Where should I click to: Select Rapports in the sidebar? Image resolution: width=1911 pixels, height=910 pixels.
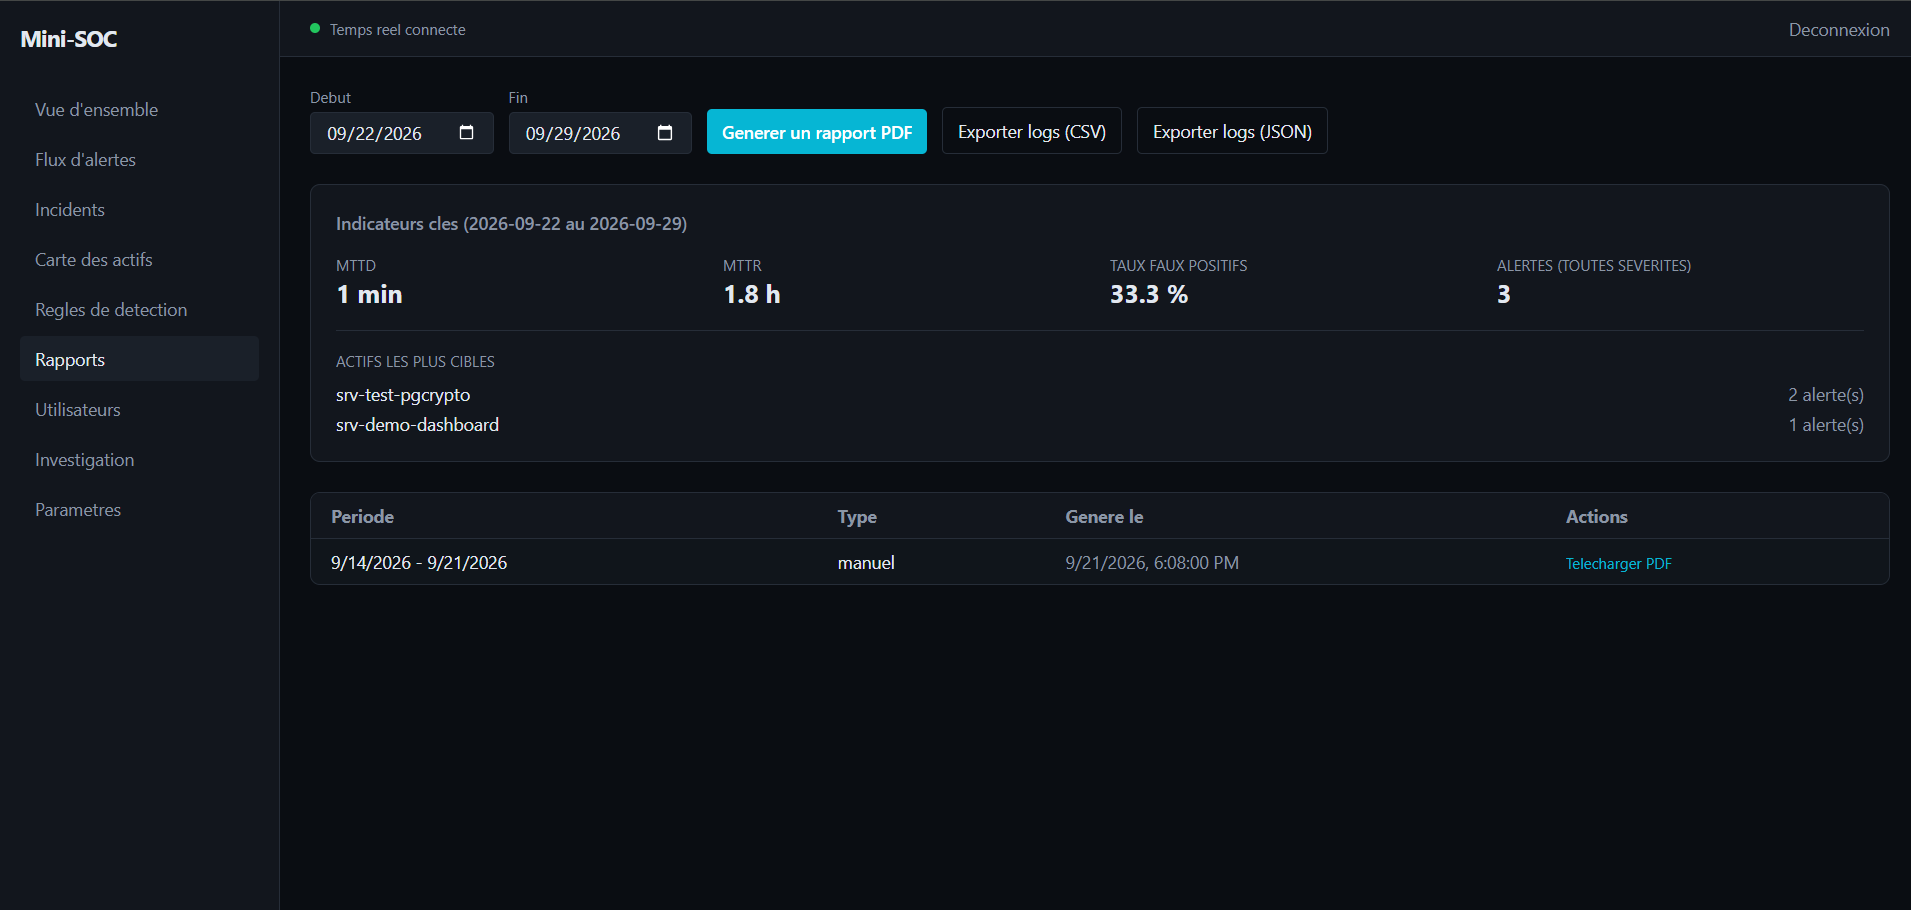tap(139, 359)
